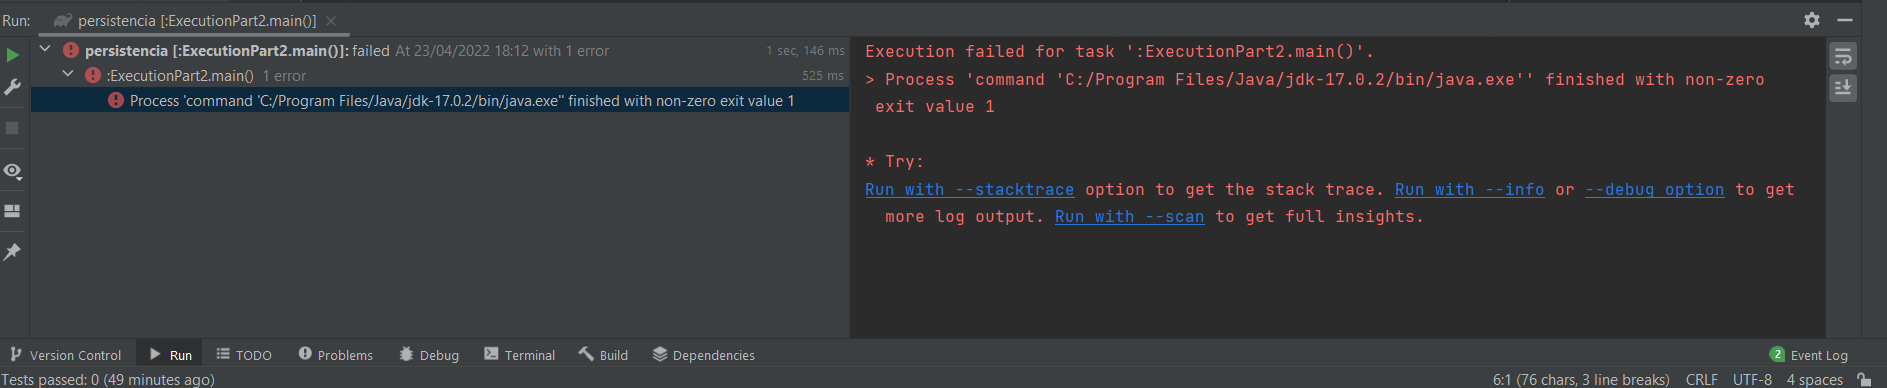Toggle soft-wrap in console output
This screenshot has width=1887, height=388.
point(1843,56)
